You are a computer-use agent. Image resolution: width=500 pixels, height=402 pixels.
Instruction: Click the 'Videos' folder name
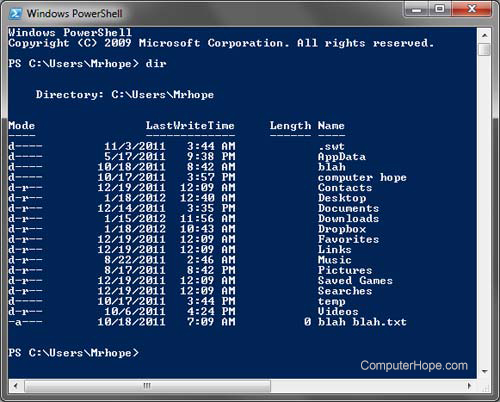click(338, 312)
